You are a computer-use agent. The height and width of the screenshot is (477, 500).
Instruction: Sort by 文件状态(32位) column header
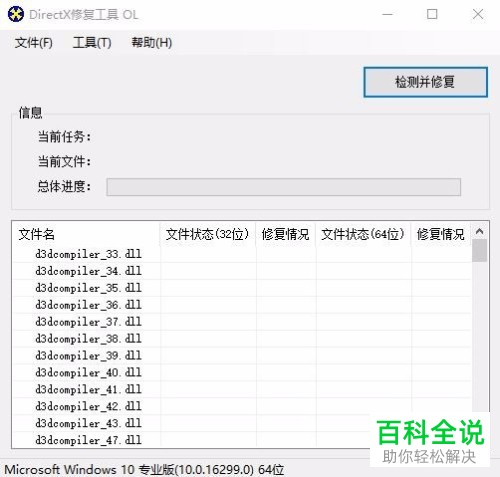tap(208, 234)
